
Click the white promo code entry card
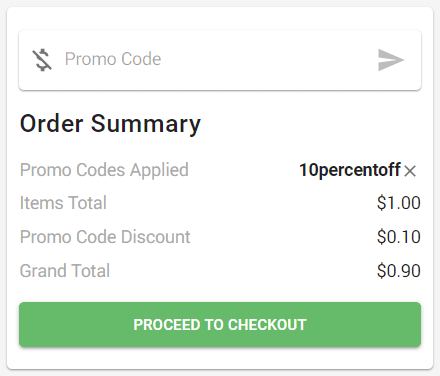pyautogui.click(x=220, y=60)
